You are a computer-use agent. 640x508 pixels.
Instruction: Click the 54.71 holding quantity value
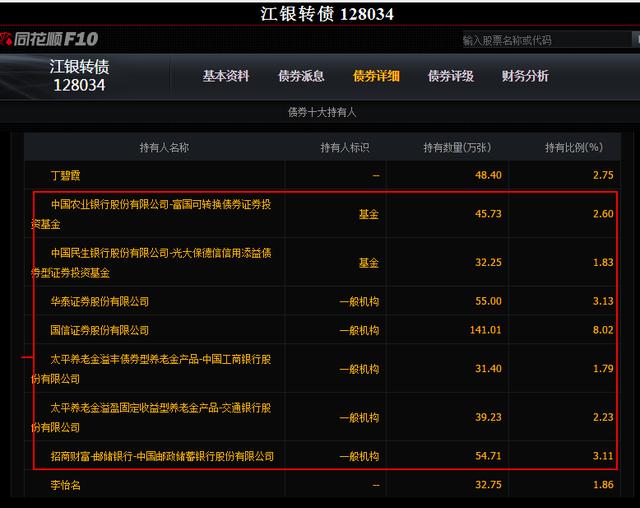(488, 456)
